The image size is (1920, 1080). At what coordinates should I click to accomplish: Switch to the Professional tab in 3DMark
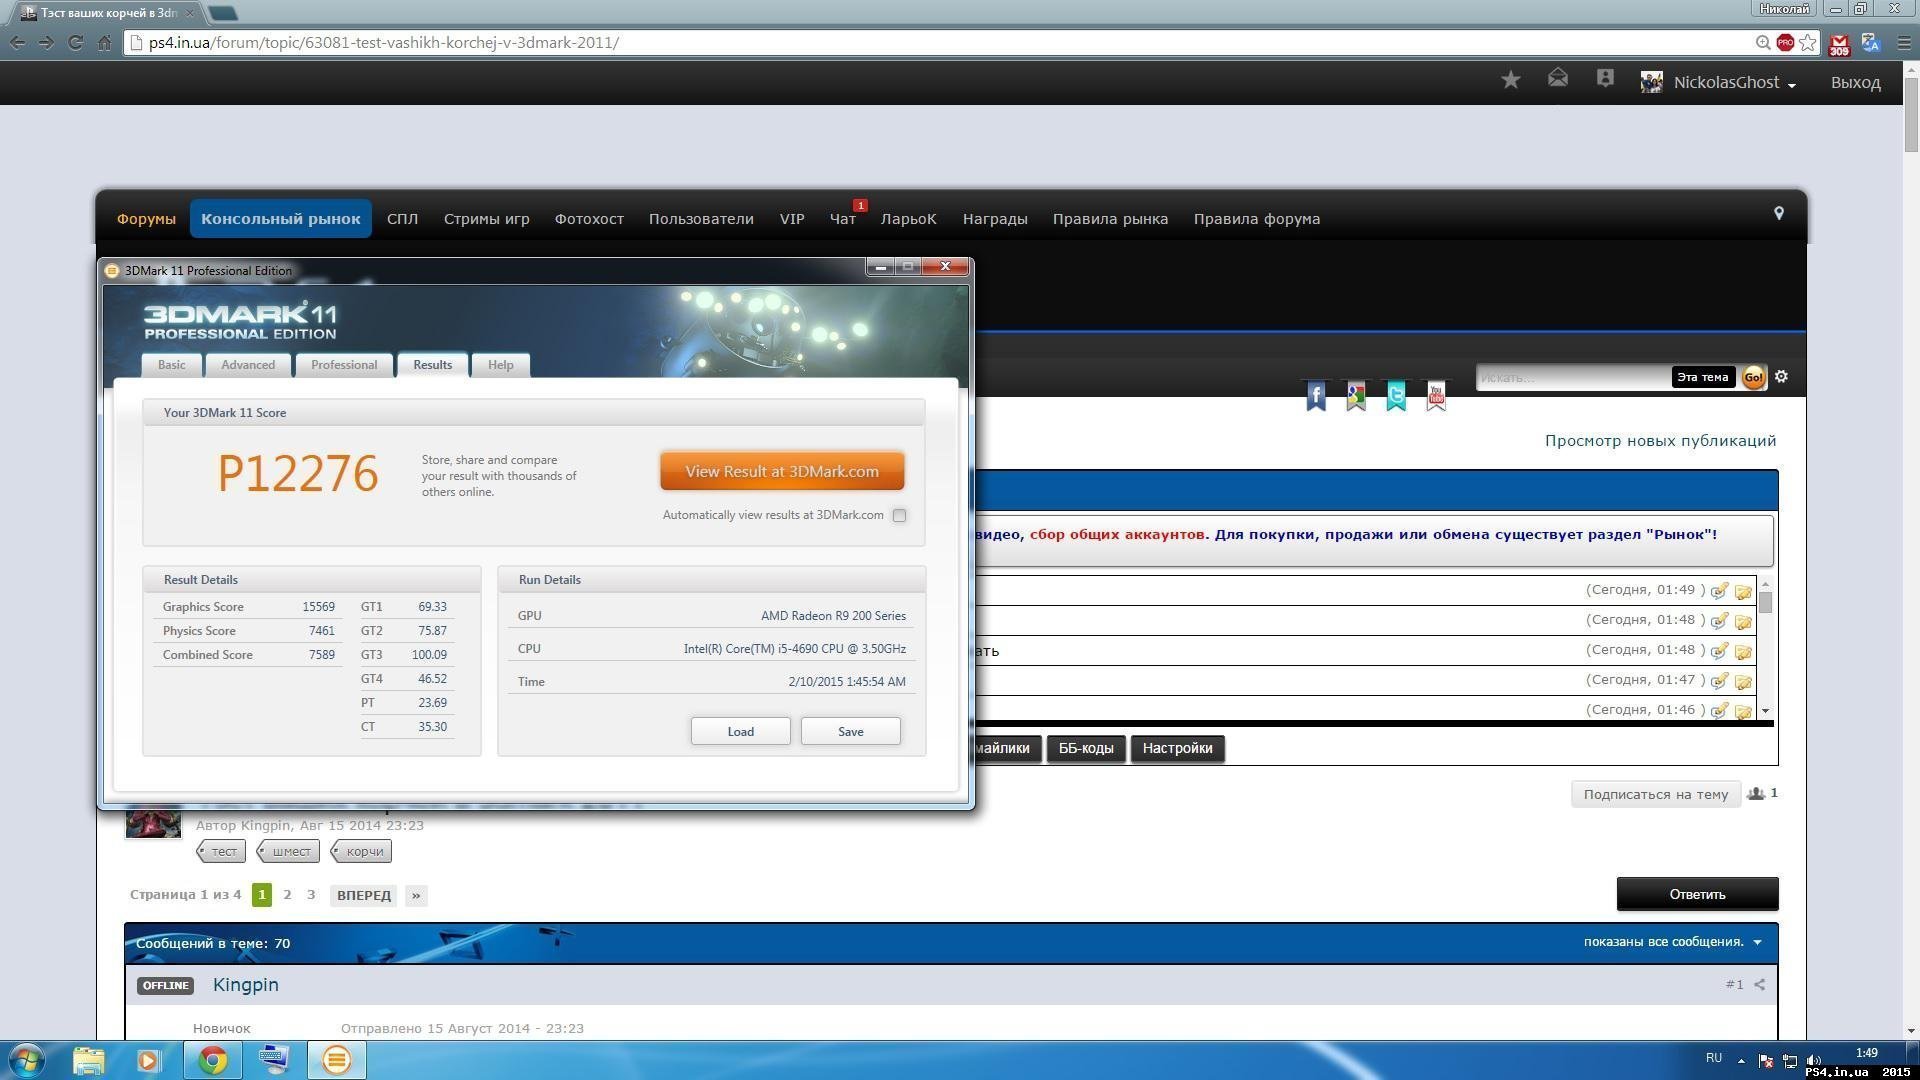click(344, 365)
